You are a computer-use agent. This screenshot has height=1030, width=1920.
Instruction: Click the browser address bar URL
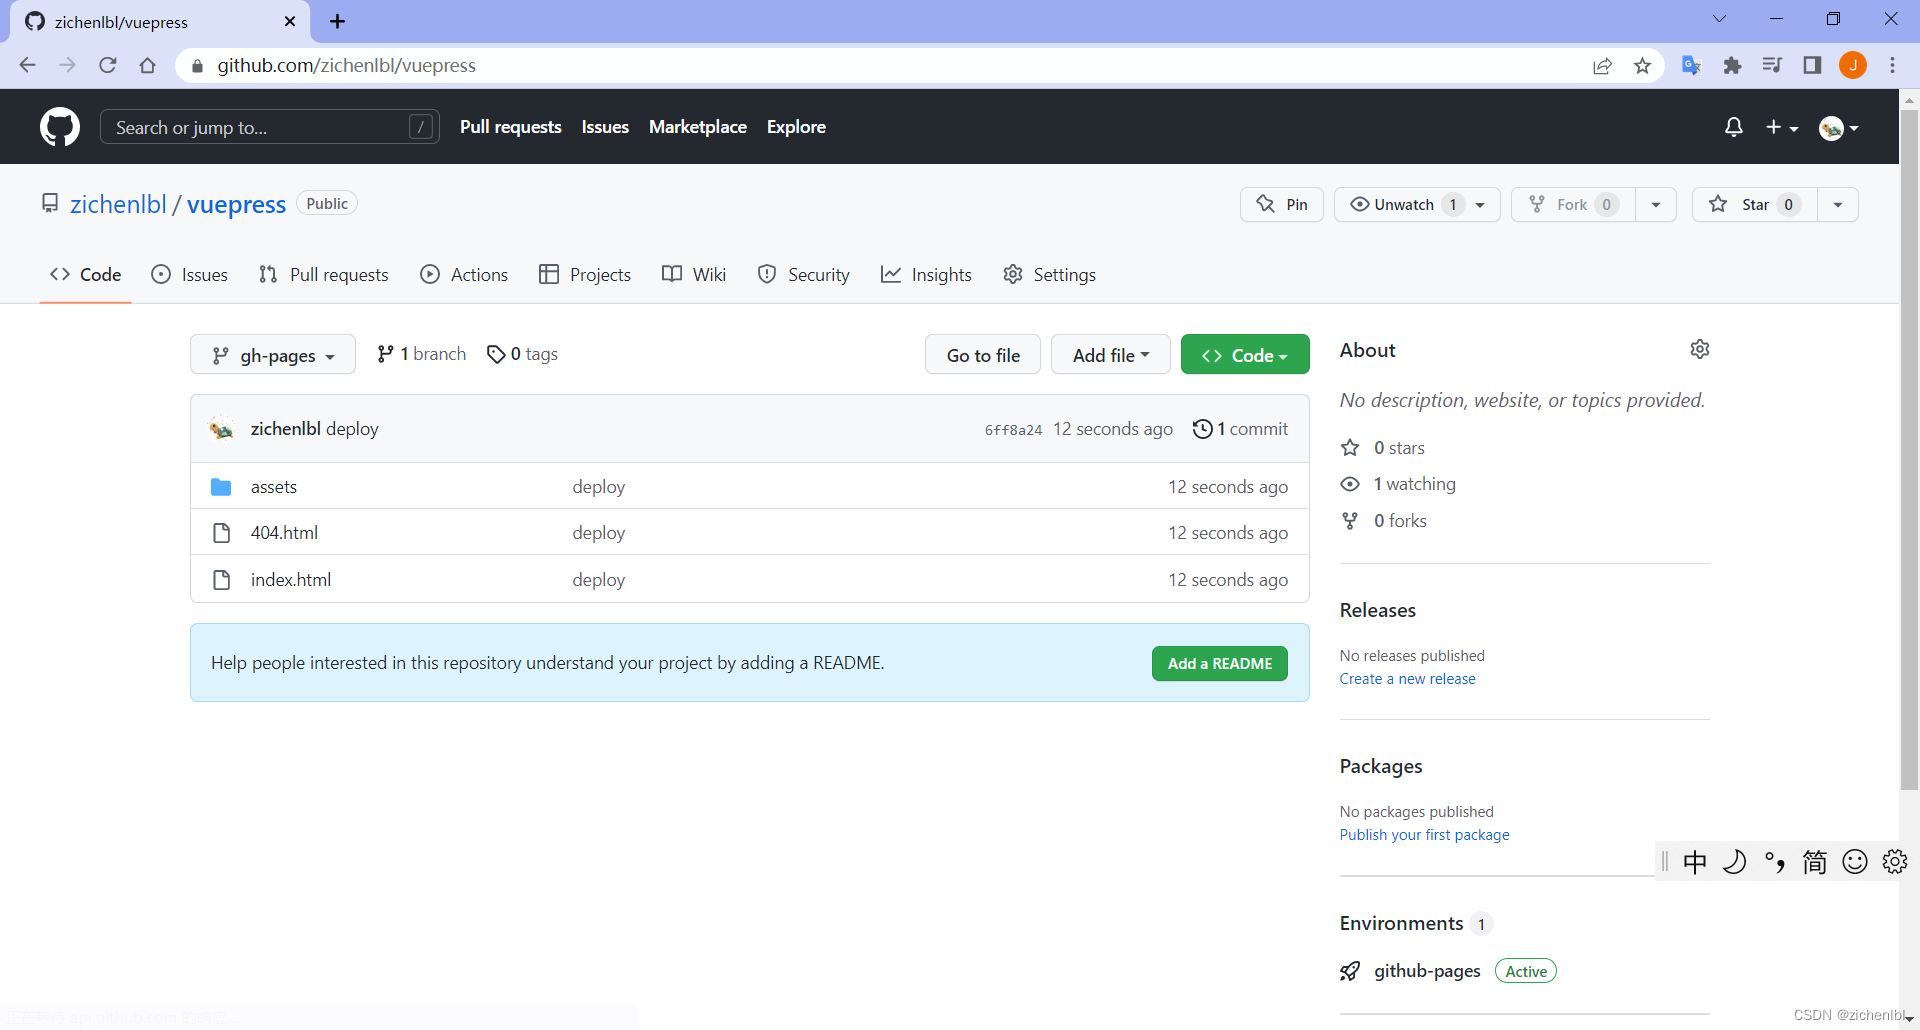pos(346,65)
